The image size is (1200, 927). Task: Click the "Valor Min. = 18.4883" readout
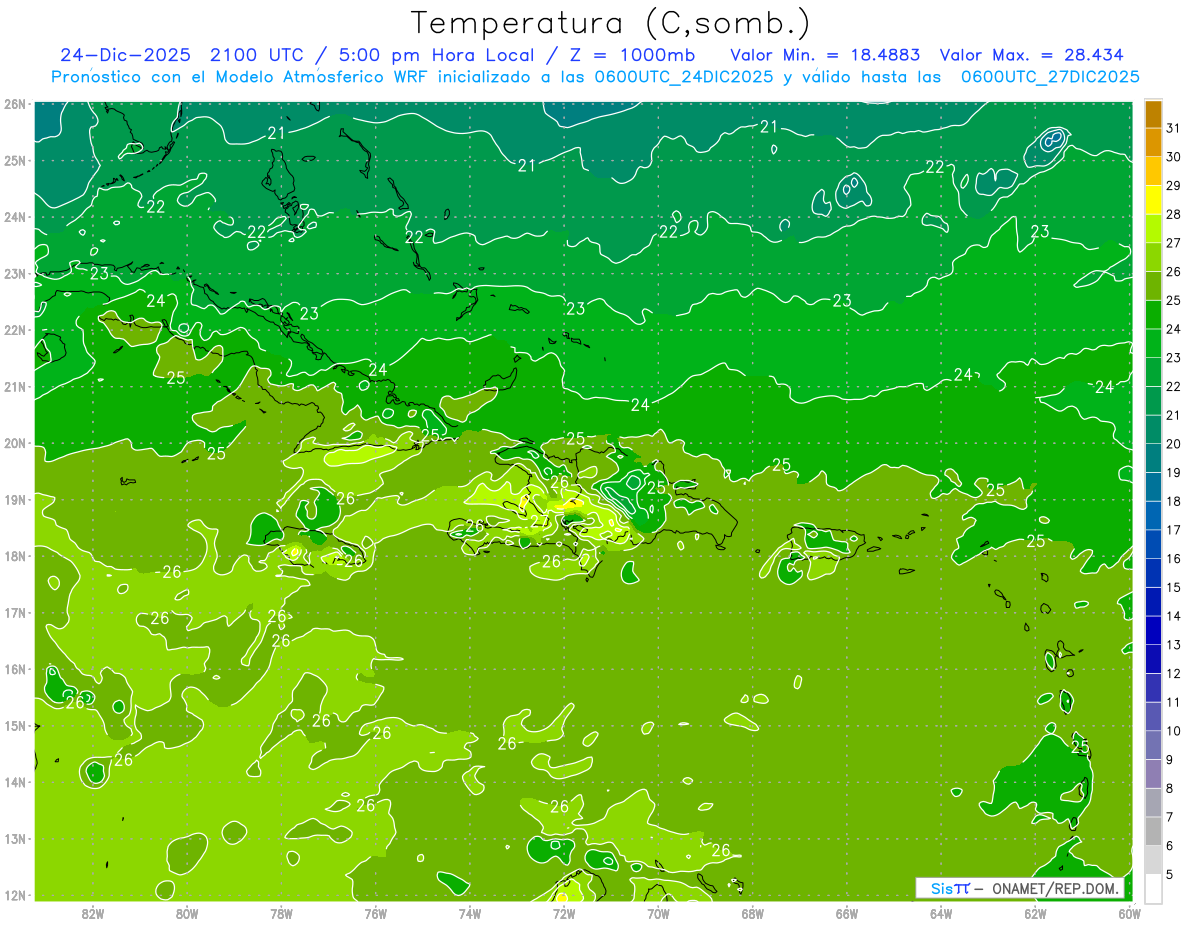click(825, 55)
